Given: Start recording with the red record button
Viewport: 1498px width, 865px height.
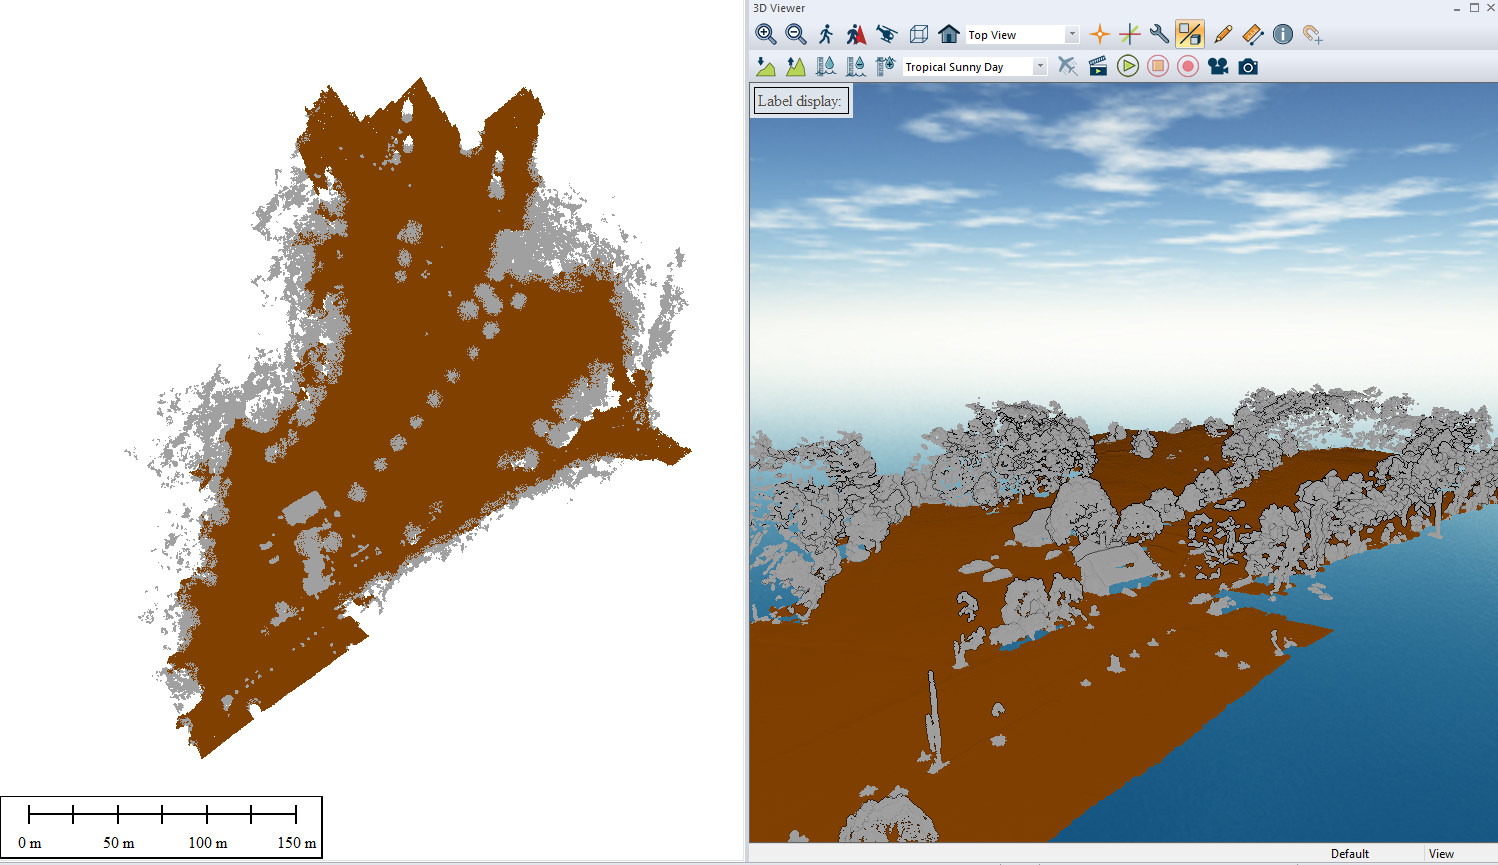Looking at the screenshot, I should coord(1188,67).
